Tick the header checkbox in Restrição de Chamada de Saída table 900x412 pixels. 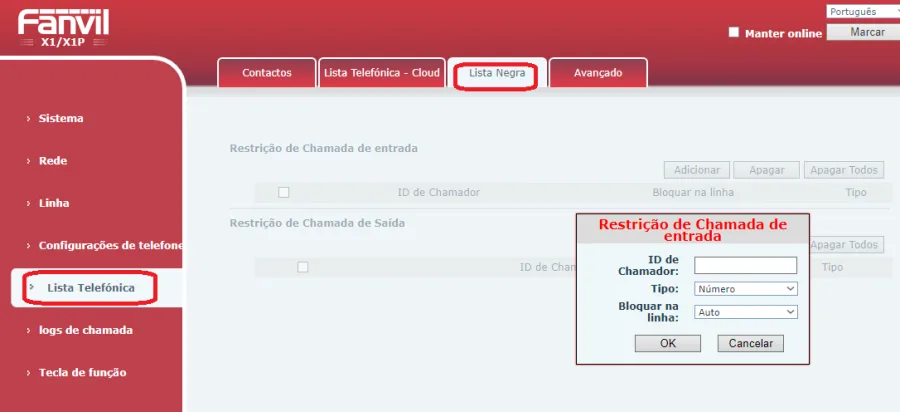(x=302, y=267)
